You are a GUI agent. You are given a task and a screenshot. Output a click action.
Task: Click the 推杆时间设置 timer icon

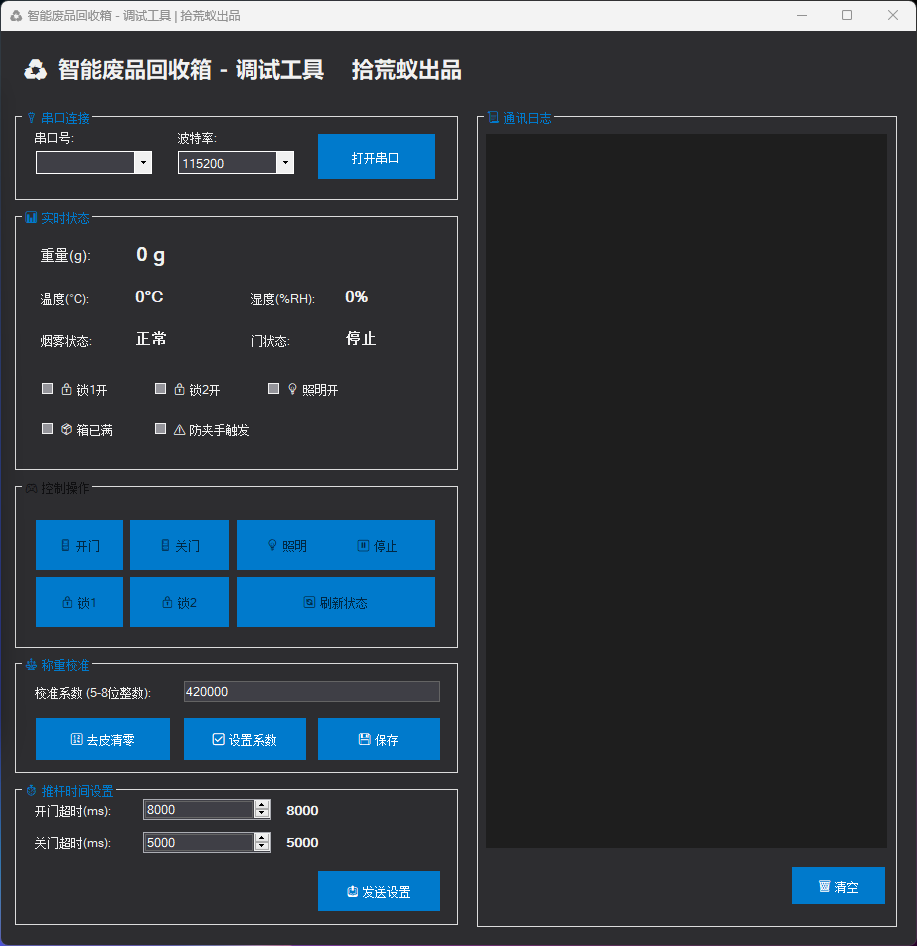coord(31,790)
